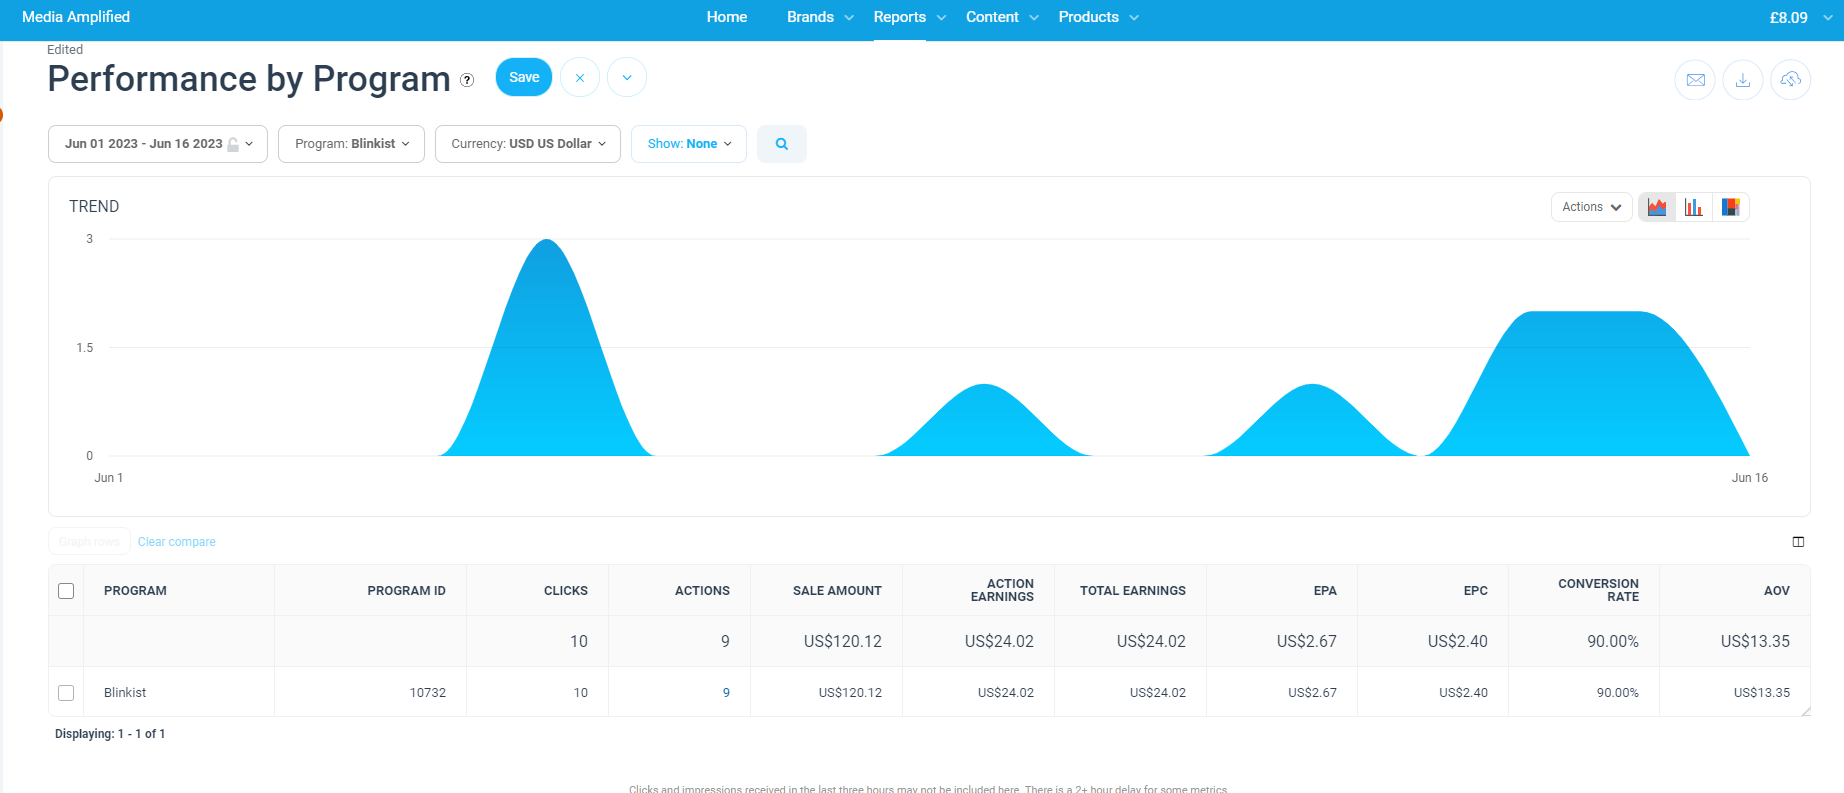The width and height of the screenshot is (1844, 793).
Task: Open account balance £8.09 menu
Action: 1800,18
